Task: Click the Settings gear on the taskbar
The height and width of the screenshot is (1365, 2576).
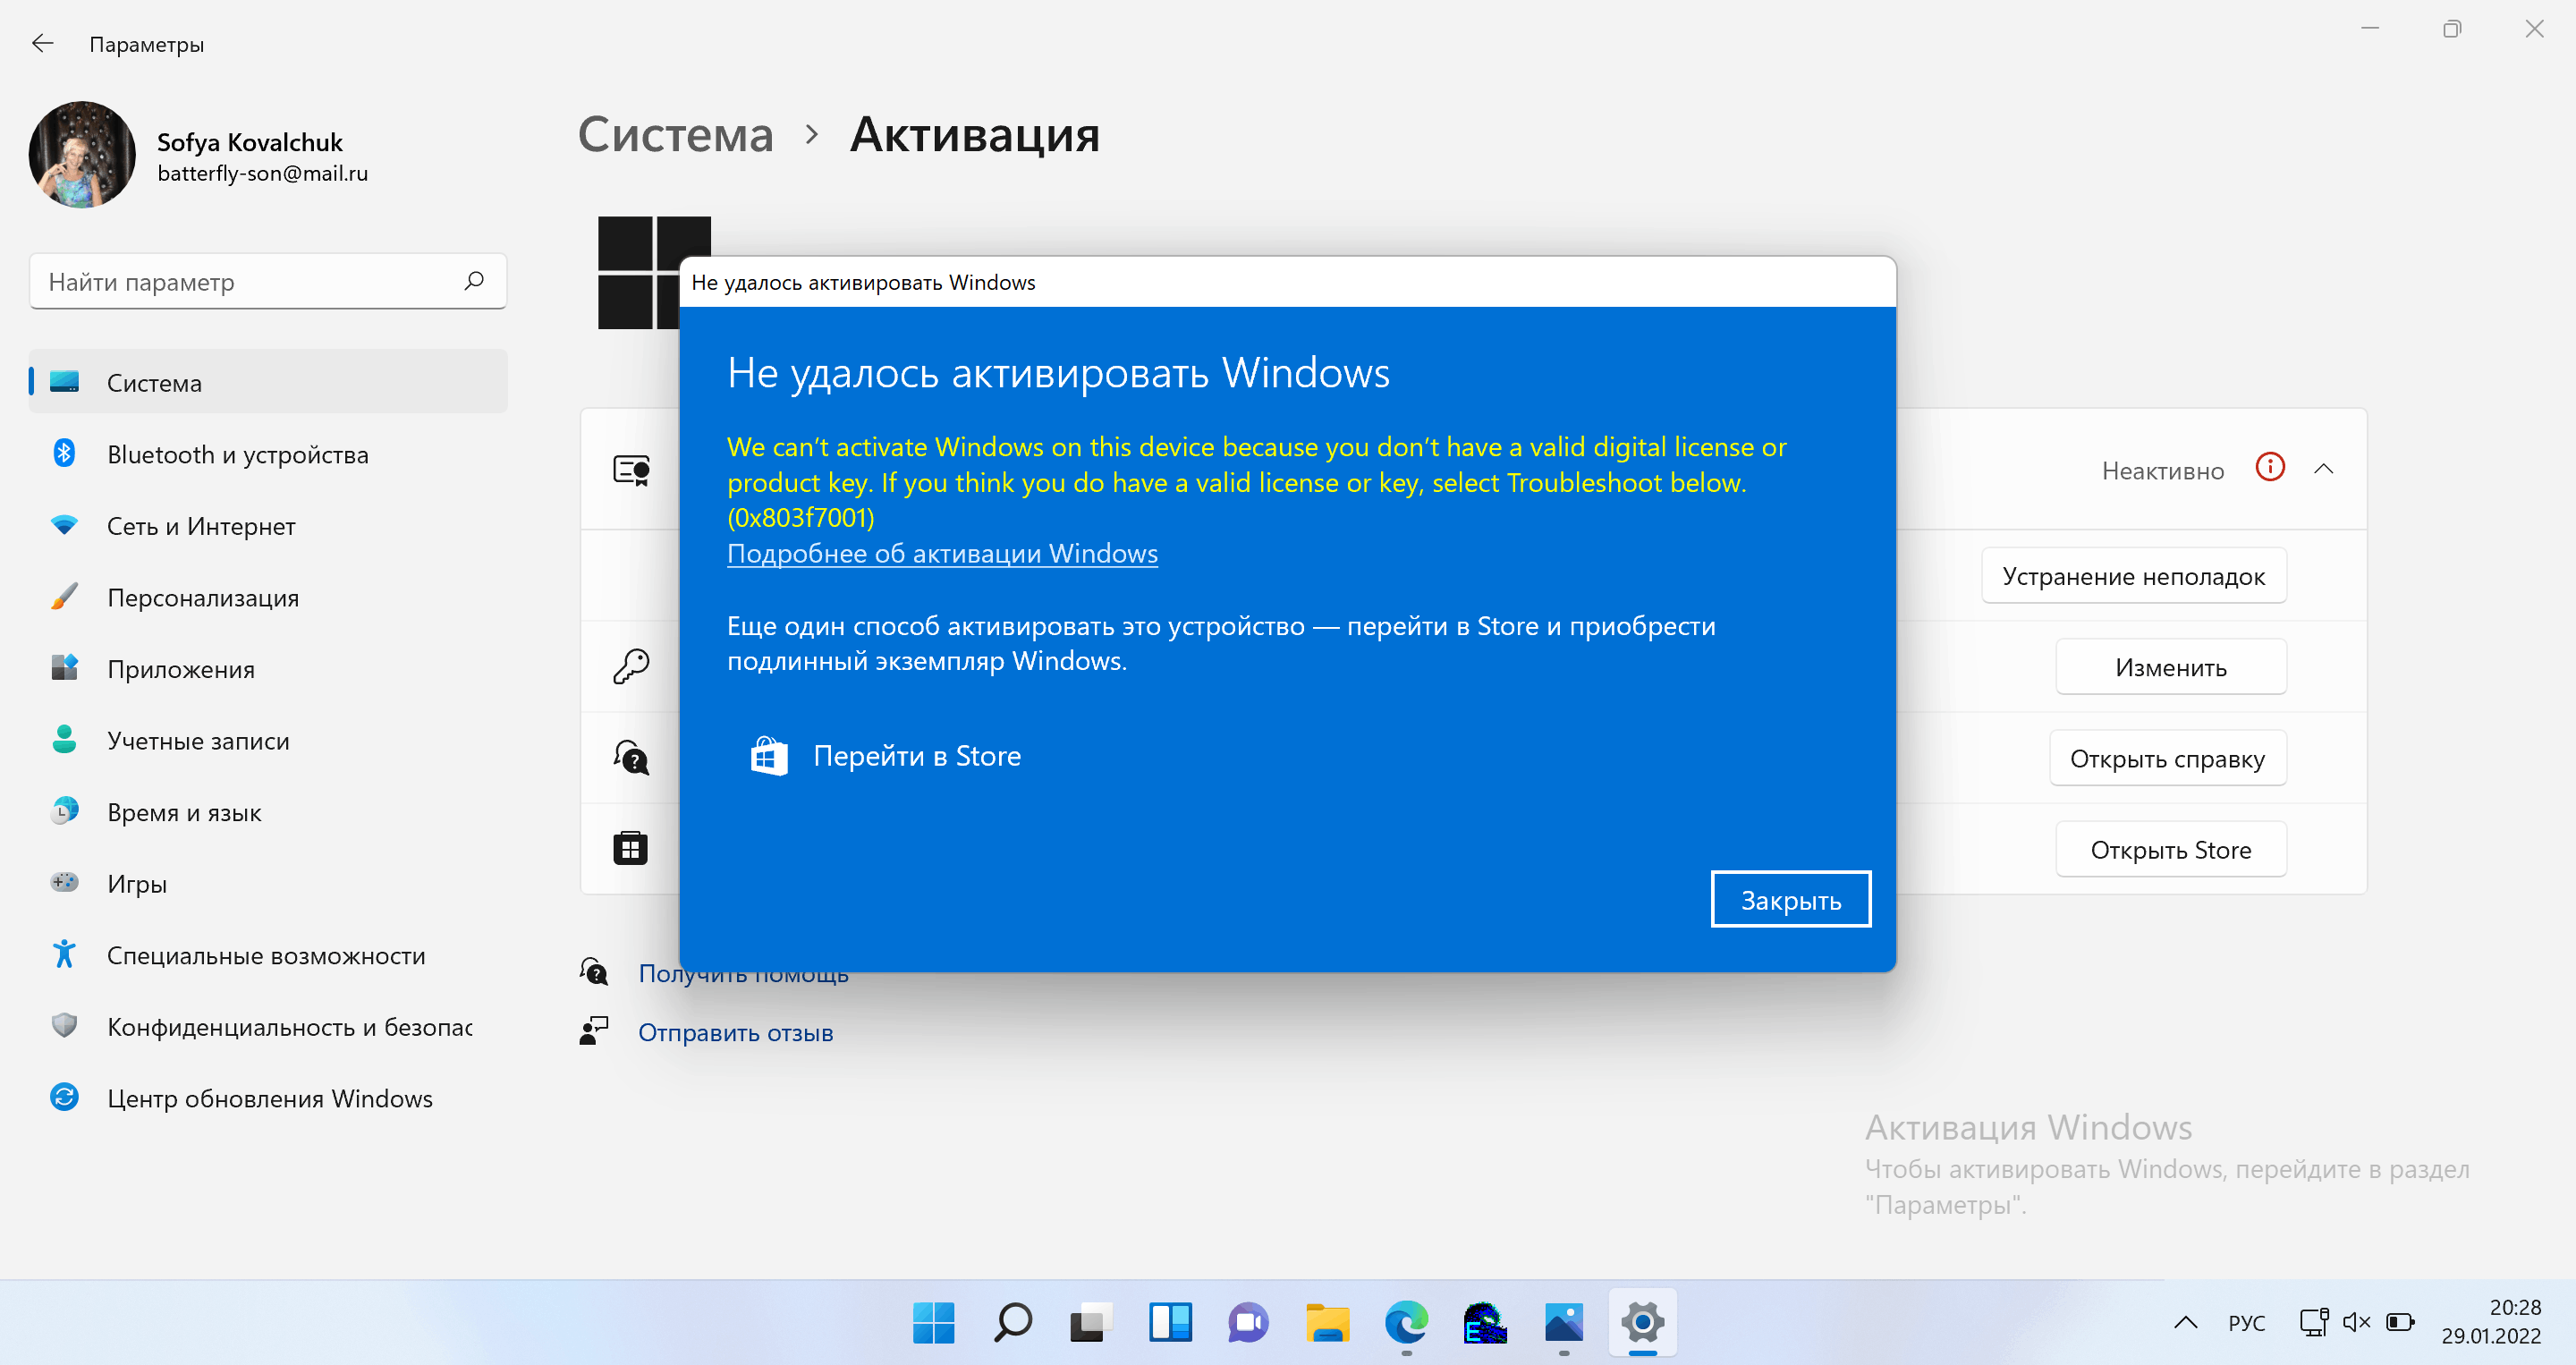Action: [x=1642, y=1322]
